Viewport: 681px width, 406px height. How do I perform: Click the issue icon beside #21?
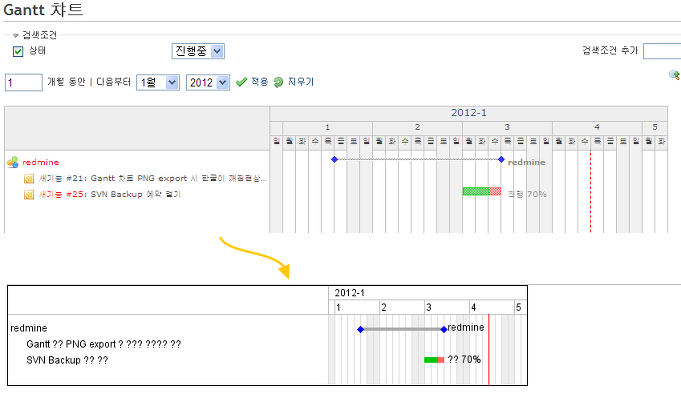(29, 178)
